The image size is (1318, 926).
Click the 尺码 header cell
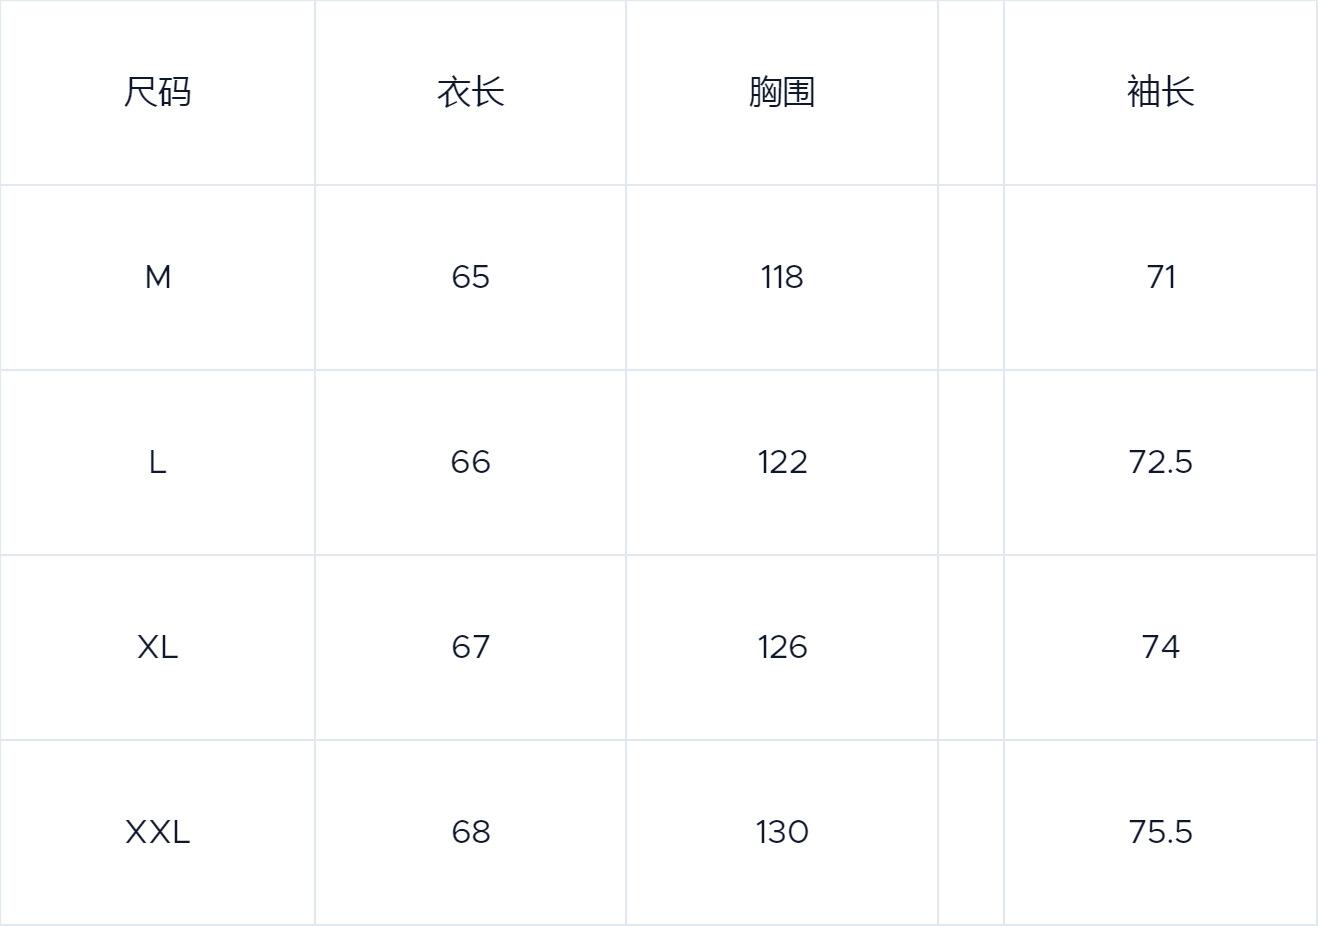[157, 92]
